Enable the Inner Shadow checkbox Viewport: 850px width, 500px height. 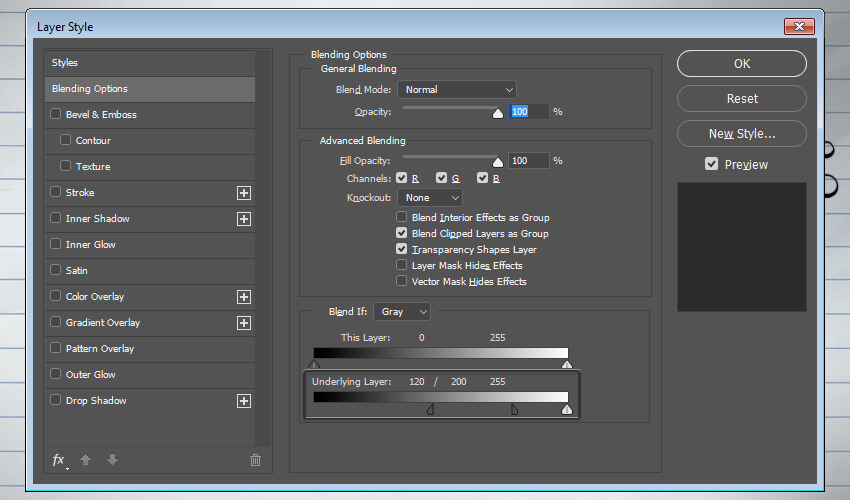(55, 218)
